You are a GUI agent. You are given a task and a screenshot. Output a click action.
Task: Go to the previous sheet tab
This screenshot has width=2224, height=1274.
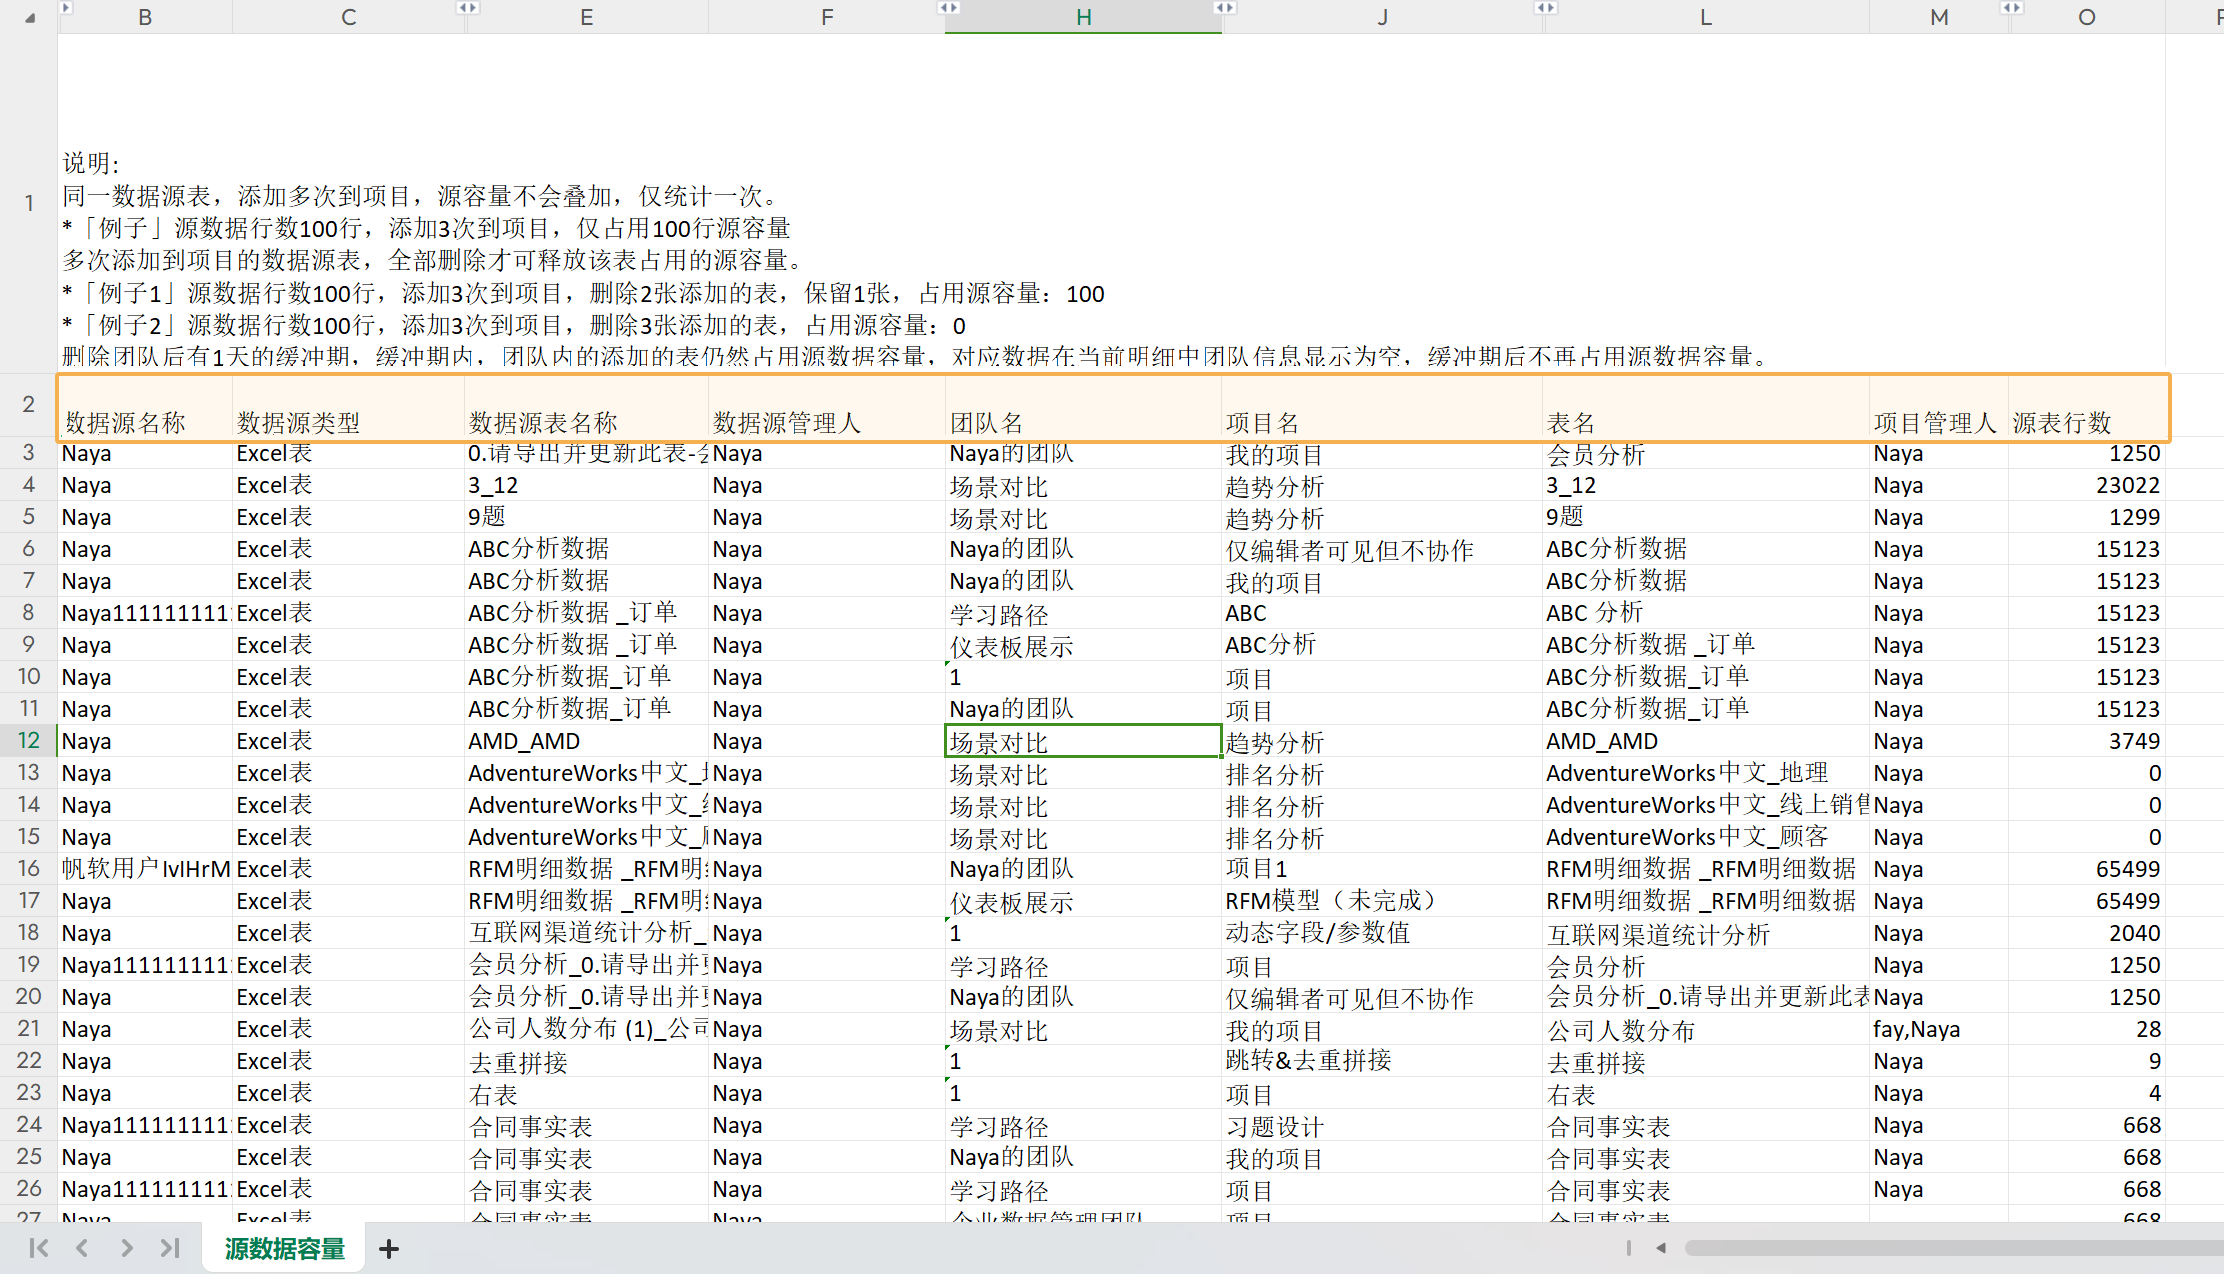(82, 1248)
